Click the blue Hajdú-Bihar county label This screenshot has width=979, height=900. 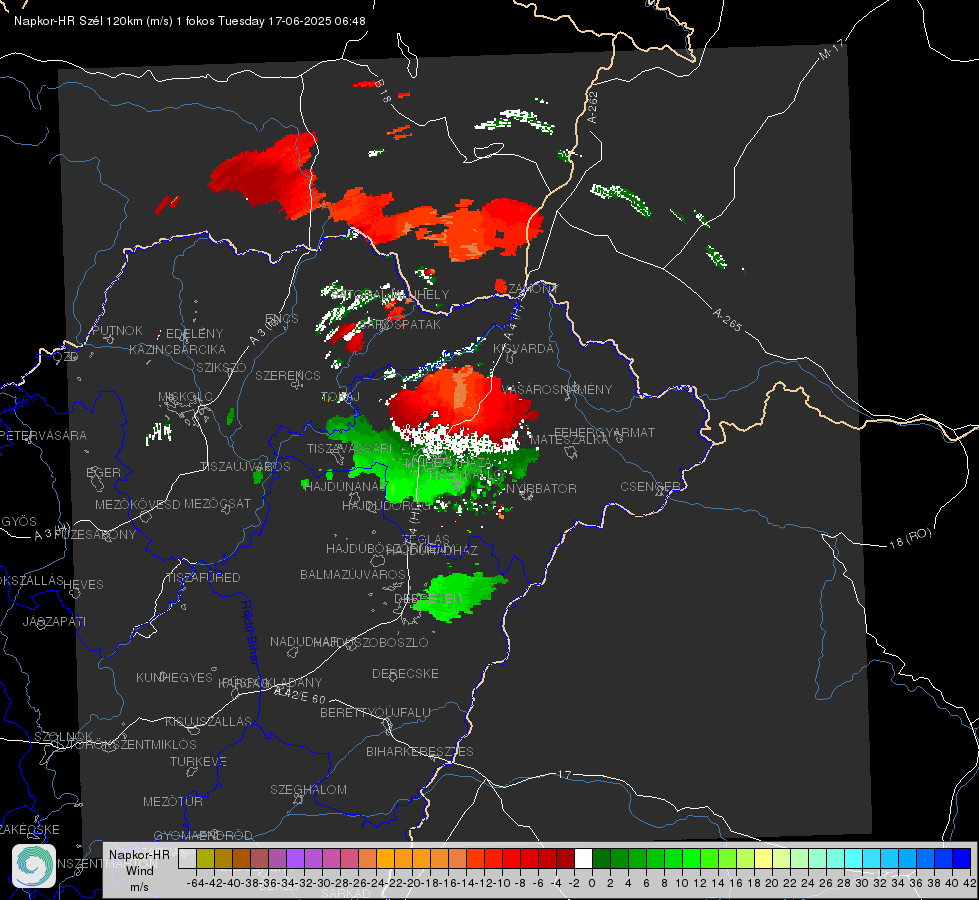(x=250, y=632)
